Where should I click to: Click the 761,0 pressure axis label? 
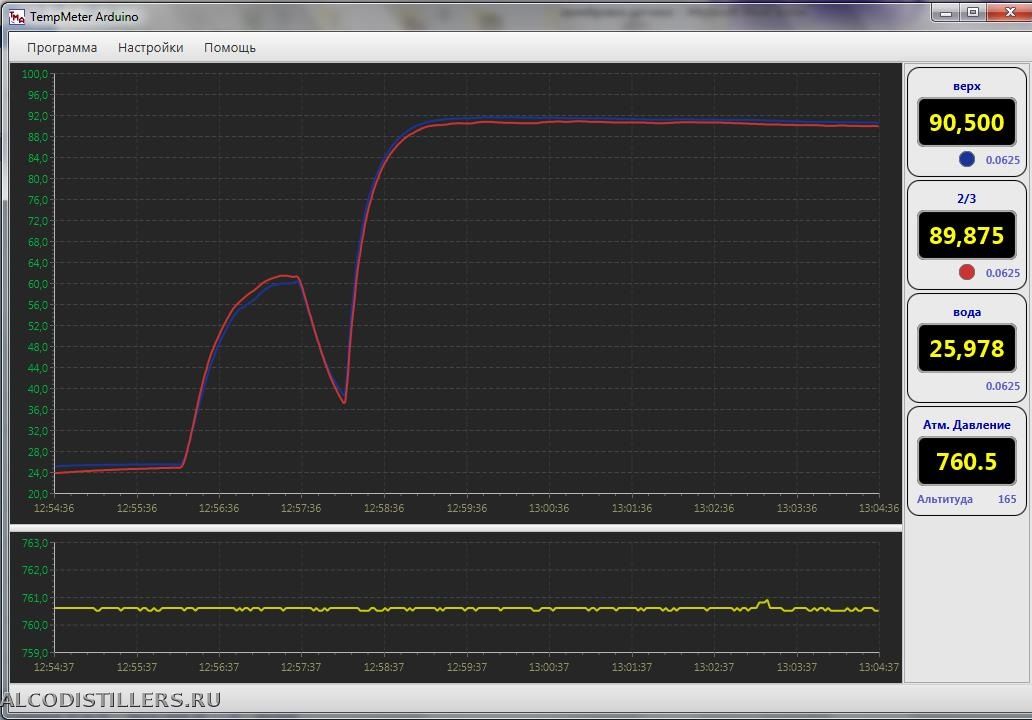point(35,598)
